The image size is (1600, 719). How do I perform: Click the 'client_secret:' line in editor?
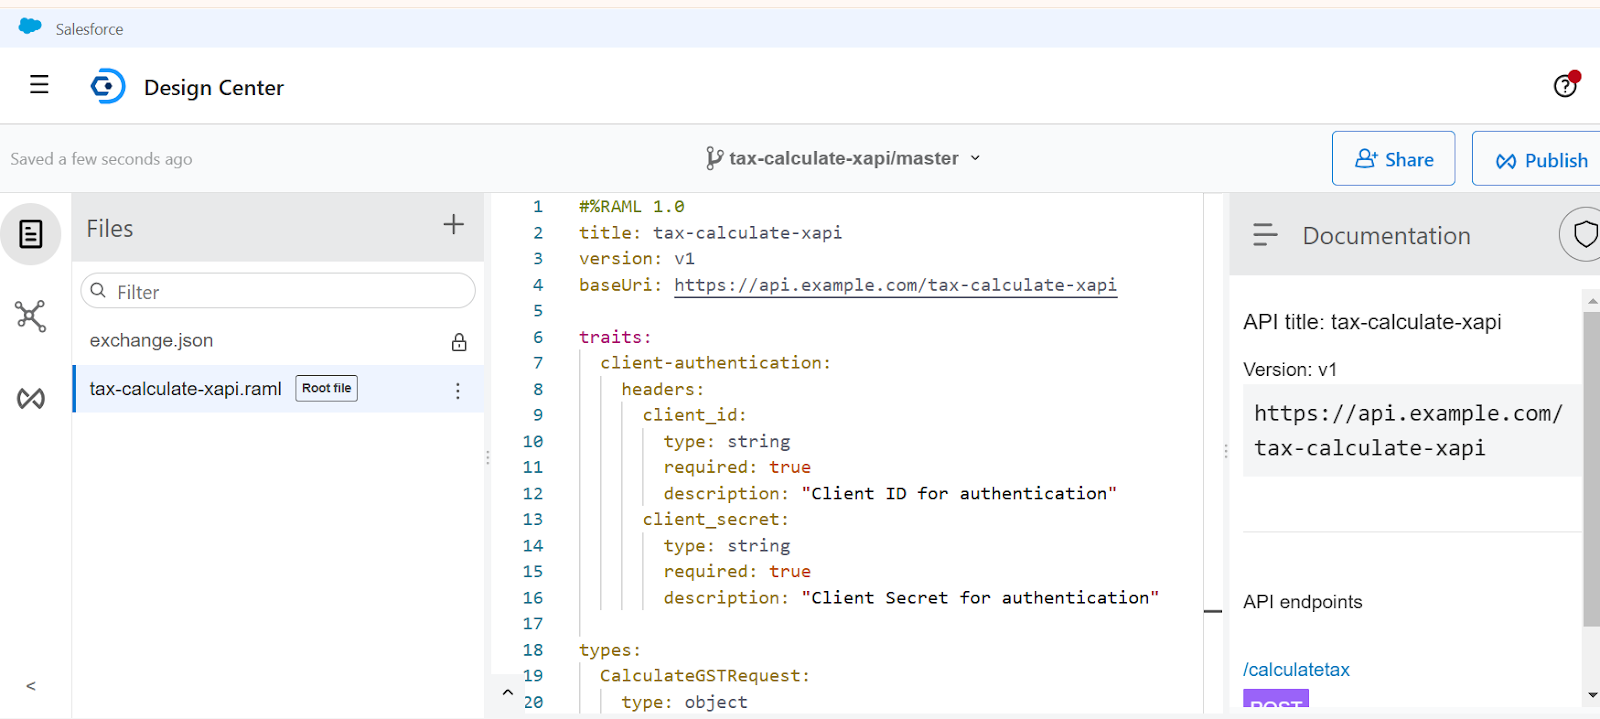(715, 519)
